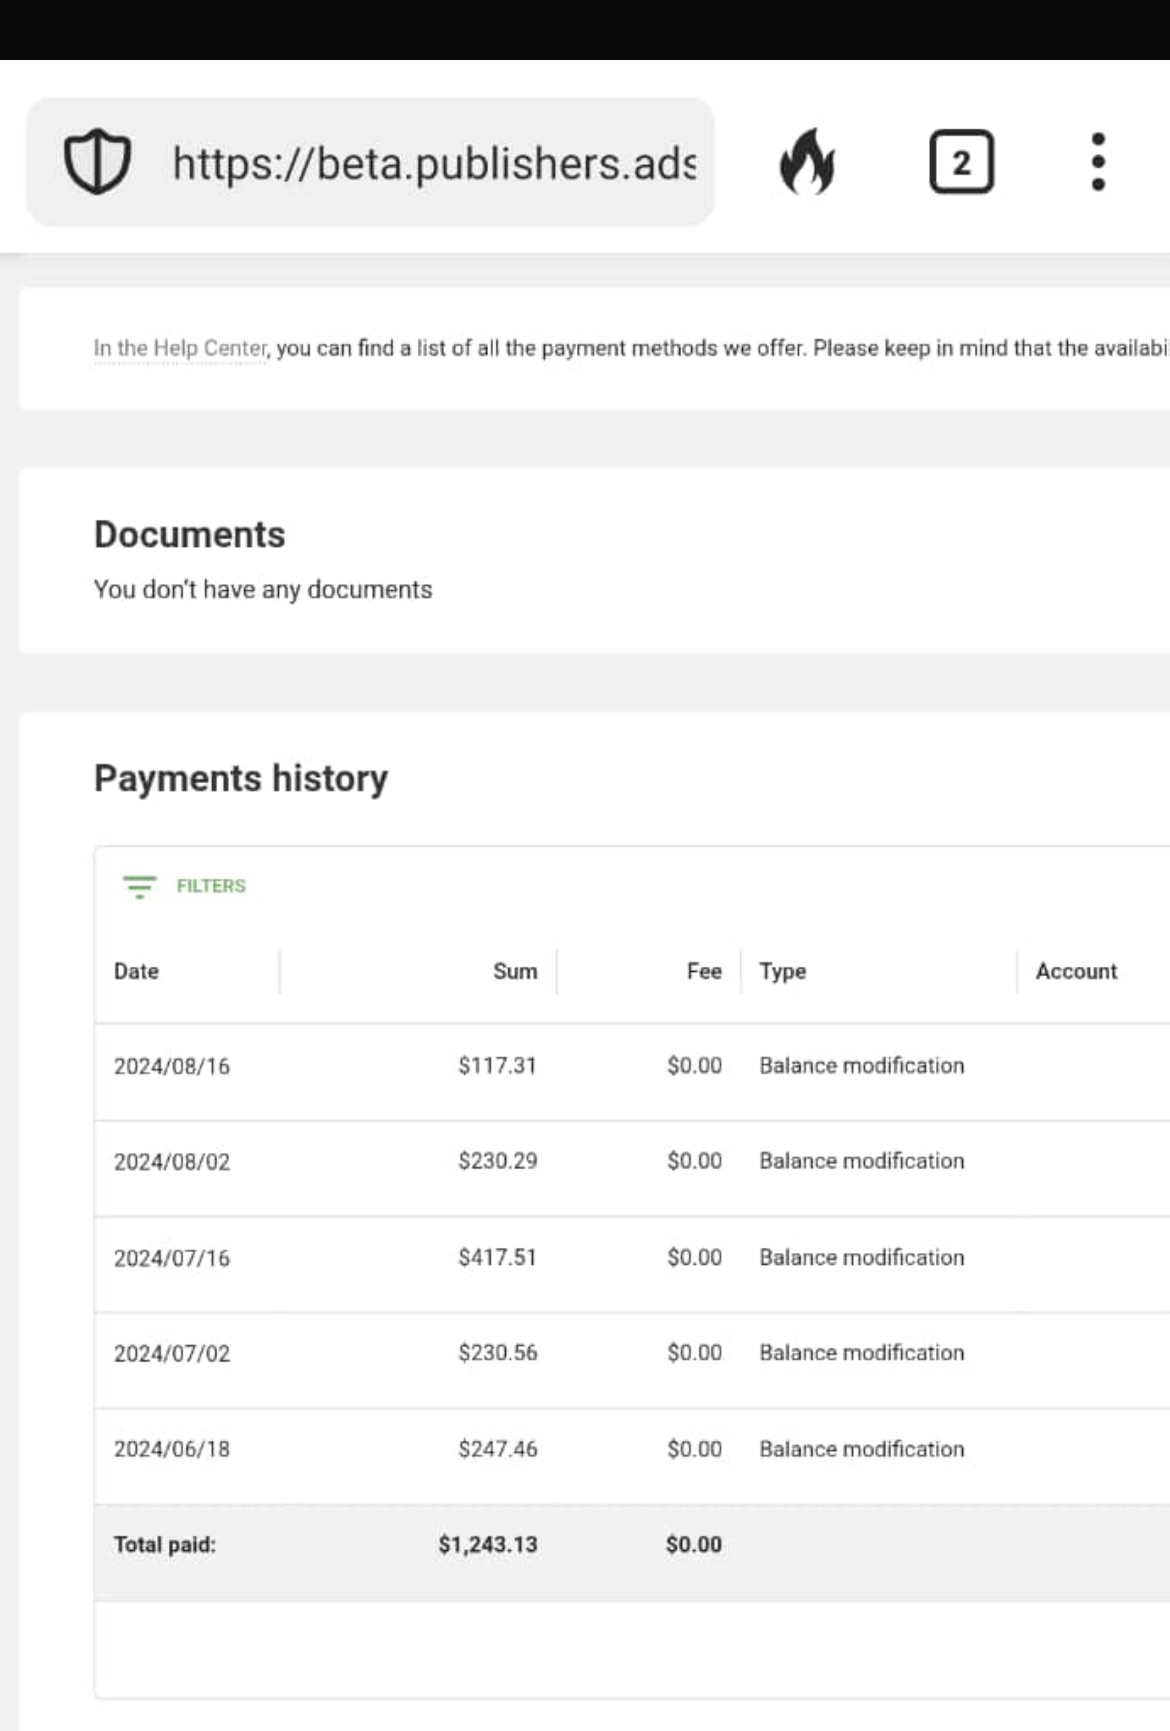Open the three-dot browser menu
Image resolution: width=1170 pixels, height=1731 pixels.
[x=1097, y=162]
